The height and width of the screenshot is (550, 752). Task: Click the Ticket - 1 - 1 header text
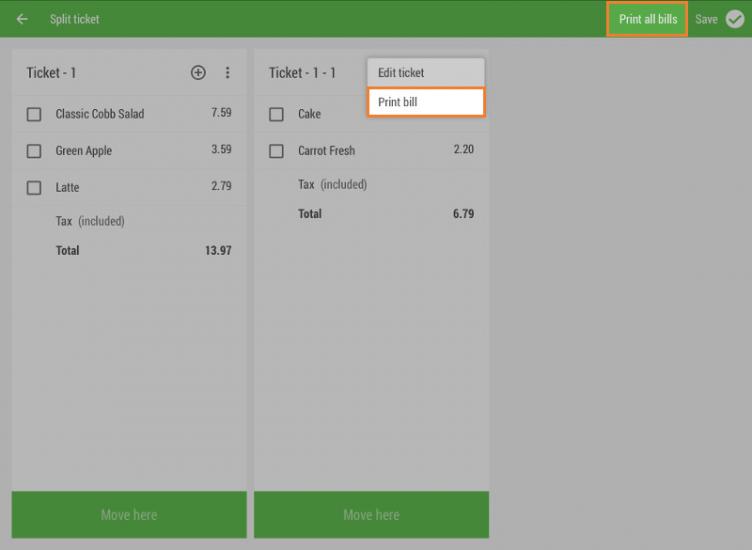tap(302, 73)
